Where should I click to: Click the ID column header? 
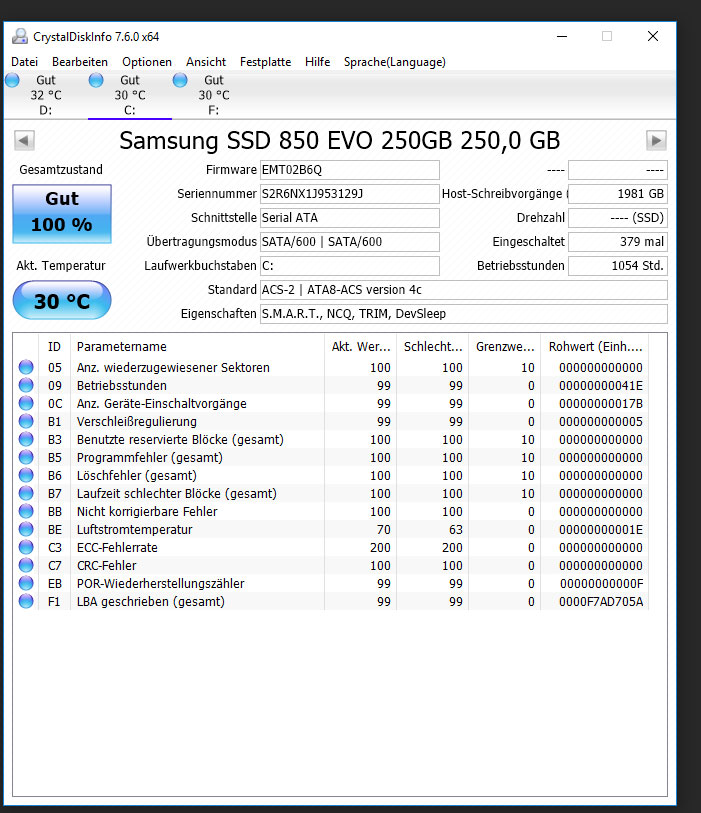[x=54, y=346]
